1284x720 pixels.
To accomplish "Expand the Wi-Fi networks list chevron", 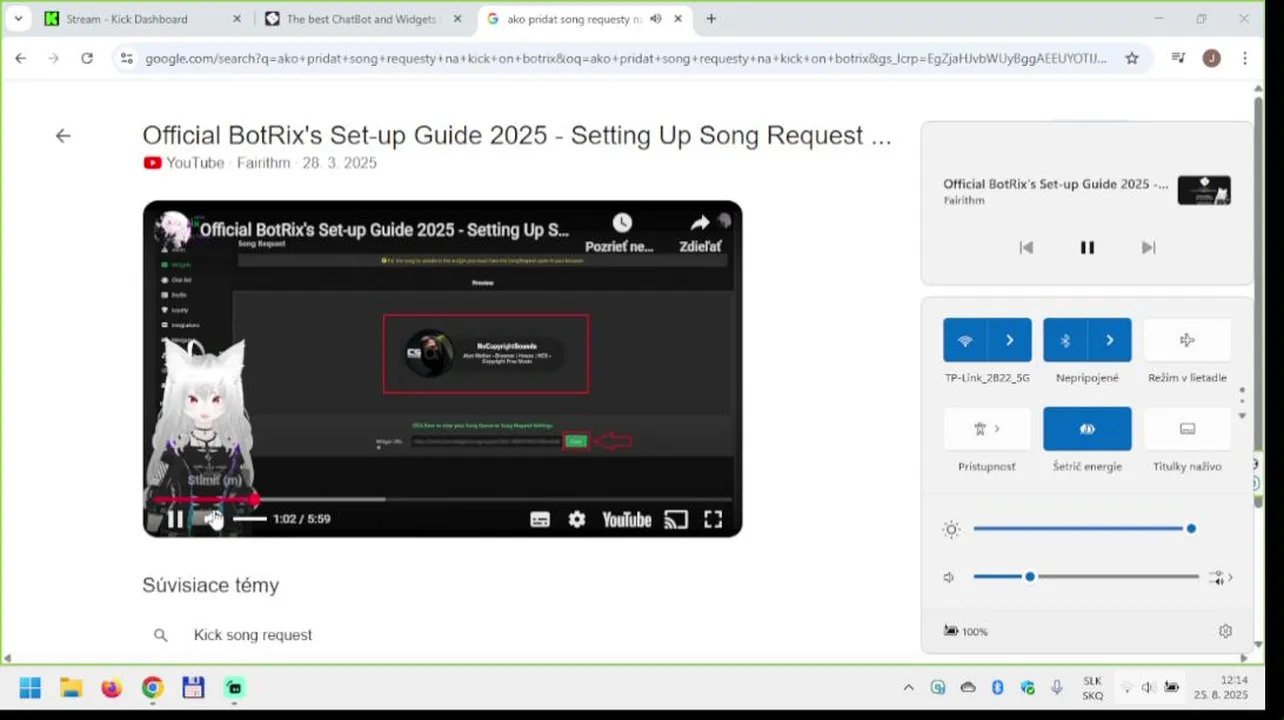I will (x=1010, y=340).
